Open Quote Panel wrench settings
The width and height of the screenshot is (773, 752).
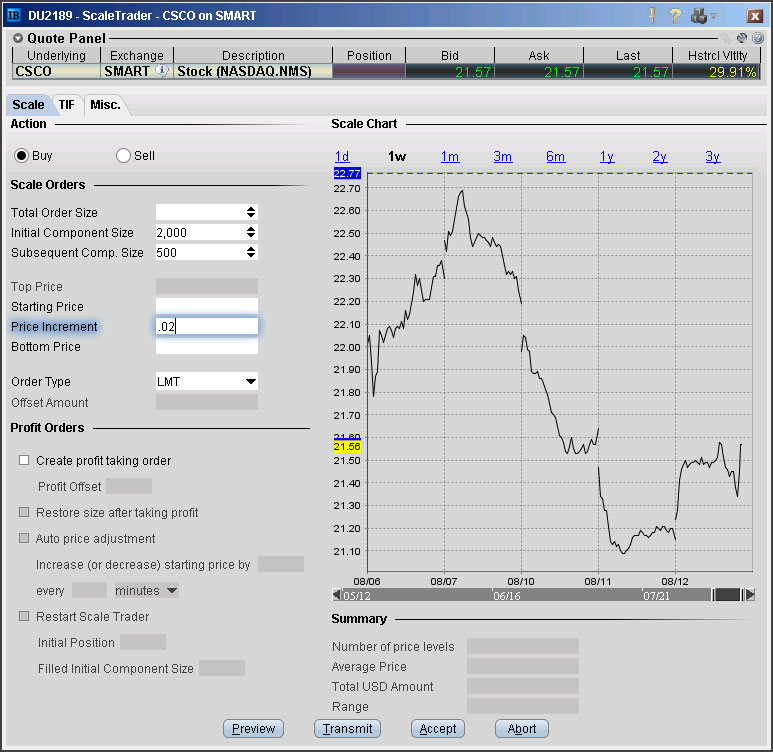coord(743,38)
